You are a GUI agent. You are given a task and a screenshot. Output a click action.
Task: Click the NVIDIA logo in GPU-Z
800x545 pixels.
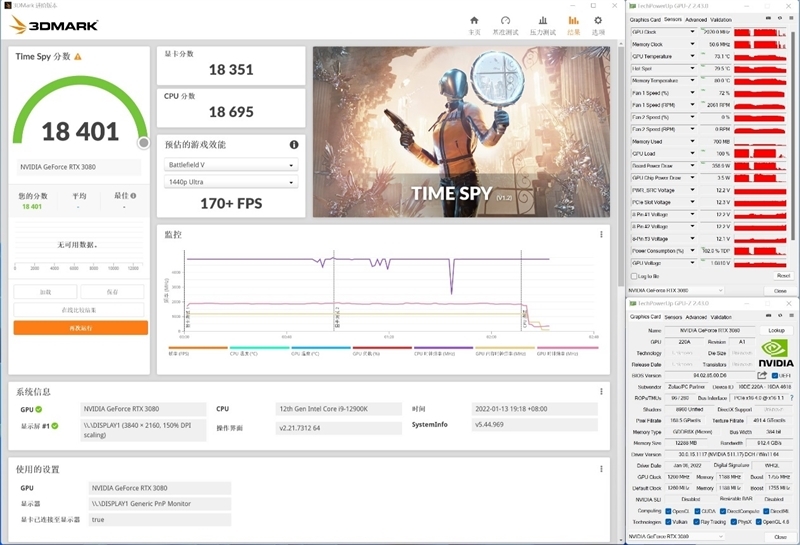coord(776,353)
